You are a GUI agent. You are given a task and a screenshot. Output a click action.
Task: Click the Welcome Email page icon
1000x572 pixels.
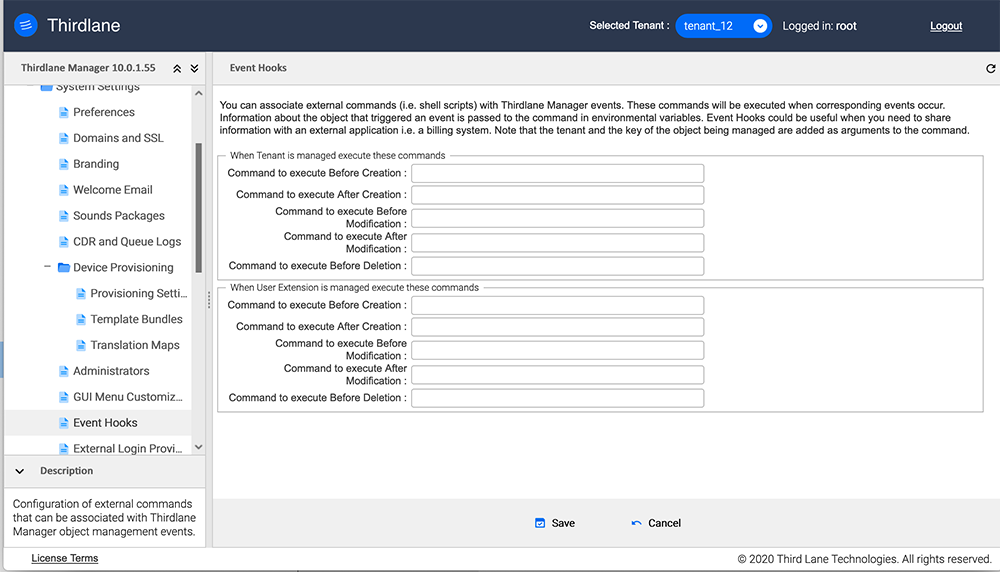coord(63,189)
